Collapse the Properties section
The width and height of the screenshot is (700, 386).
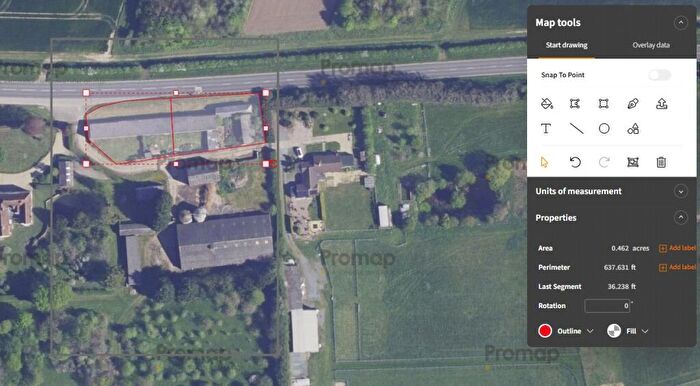pyautogui.click(x=680, y=218)
